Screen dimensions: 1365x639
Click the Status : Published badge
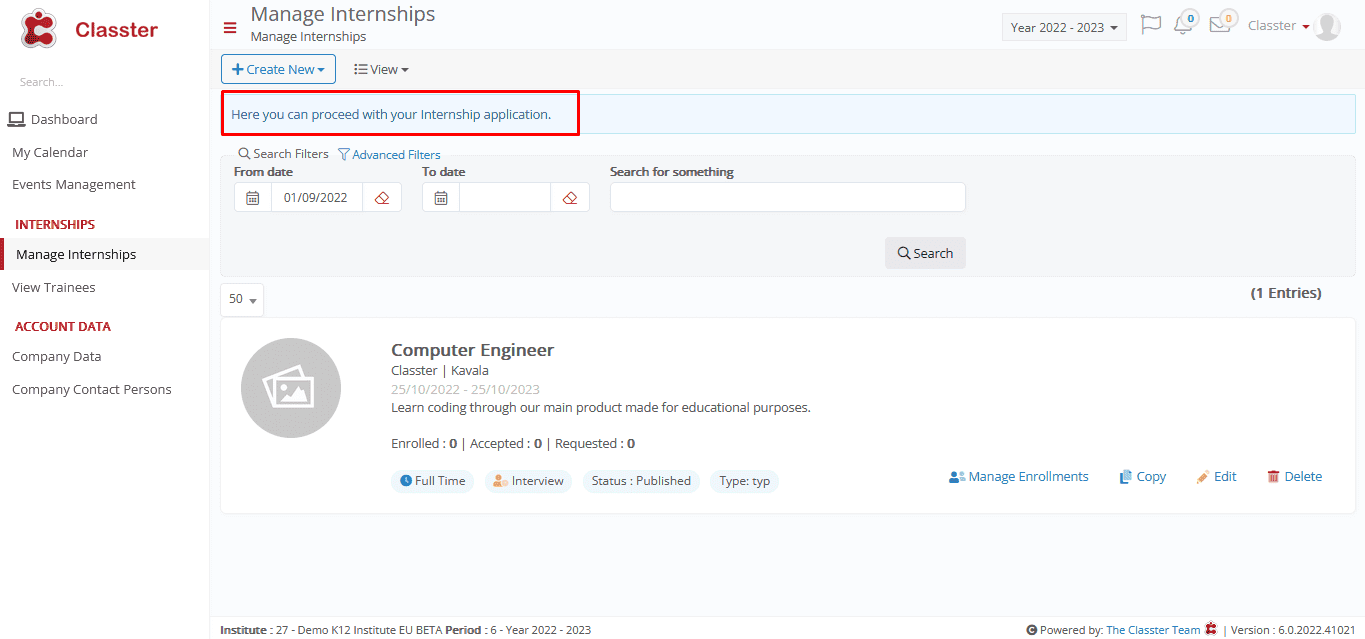[641, 481]
